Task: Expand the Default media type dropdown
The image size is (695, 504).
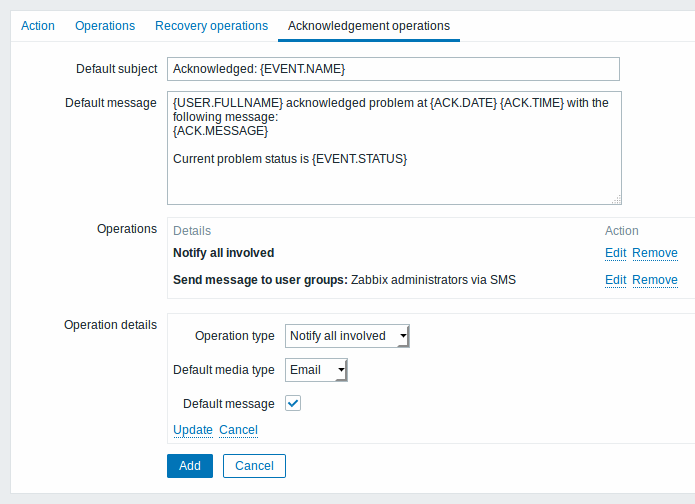Action: [x=316, y=370]
